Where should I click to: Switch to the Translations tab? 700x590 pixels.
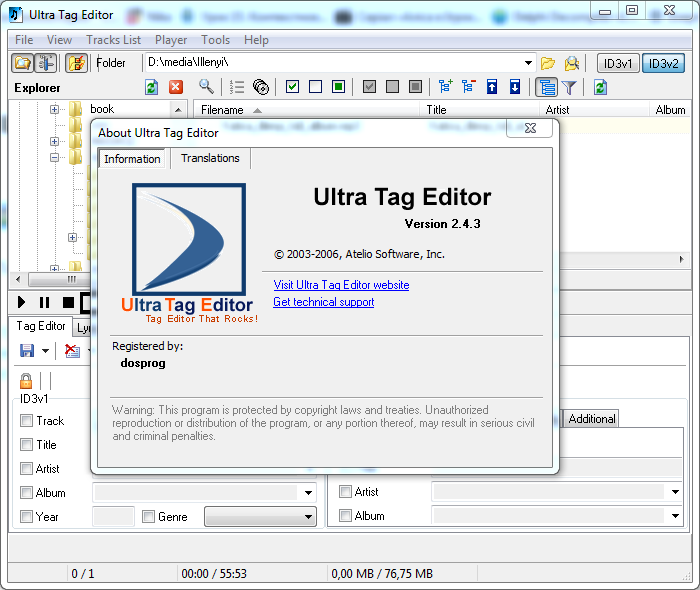pos(210,158)
